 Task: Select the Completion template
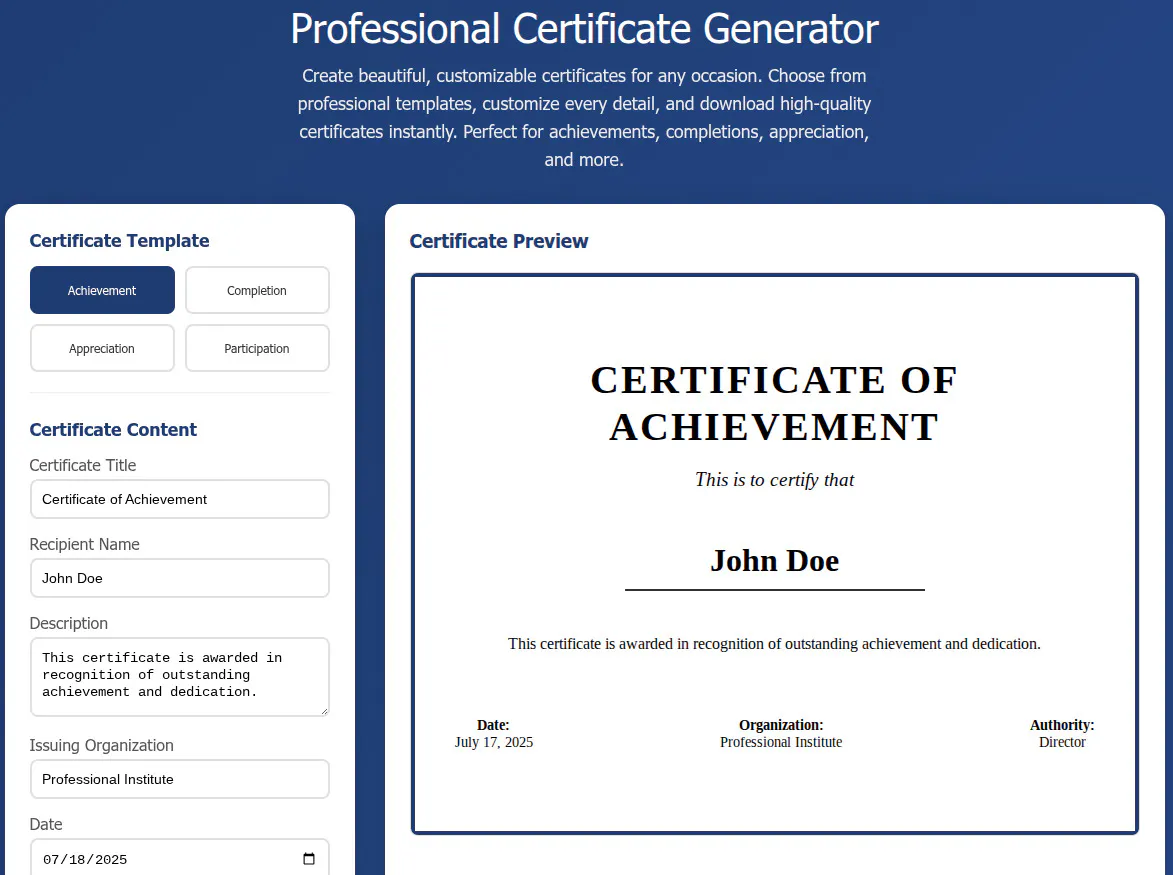coord(257,290)
